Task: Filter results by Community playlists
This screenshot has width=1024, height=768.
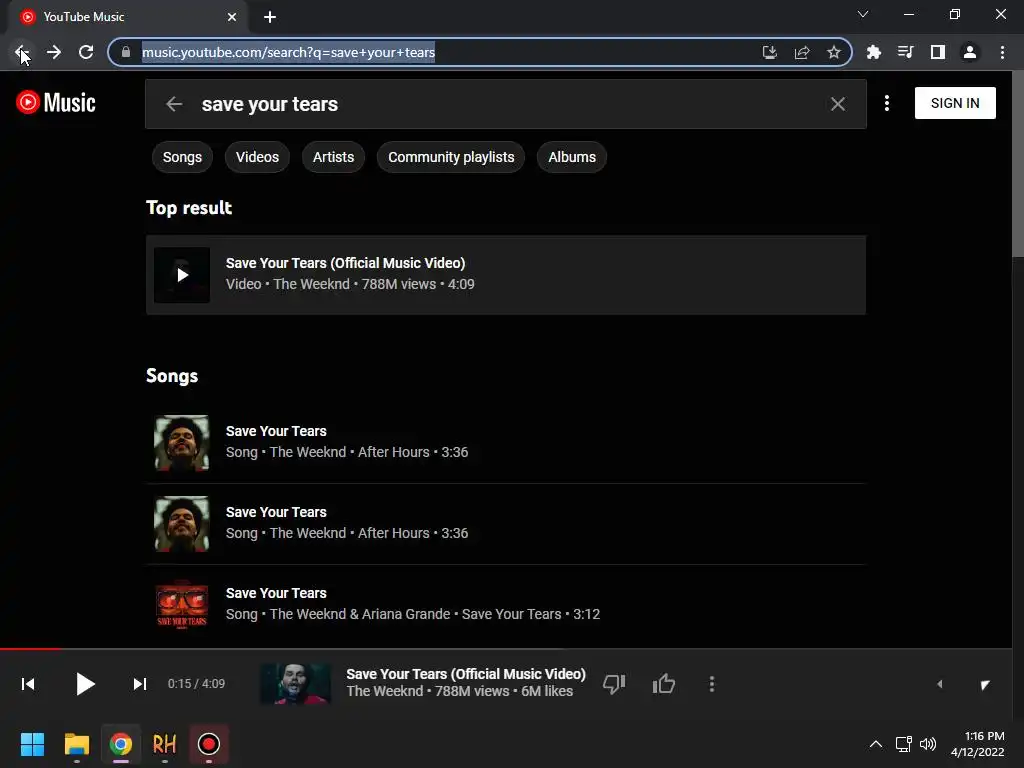Action: pos(451,157)
